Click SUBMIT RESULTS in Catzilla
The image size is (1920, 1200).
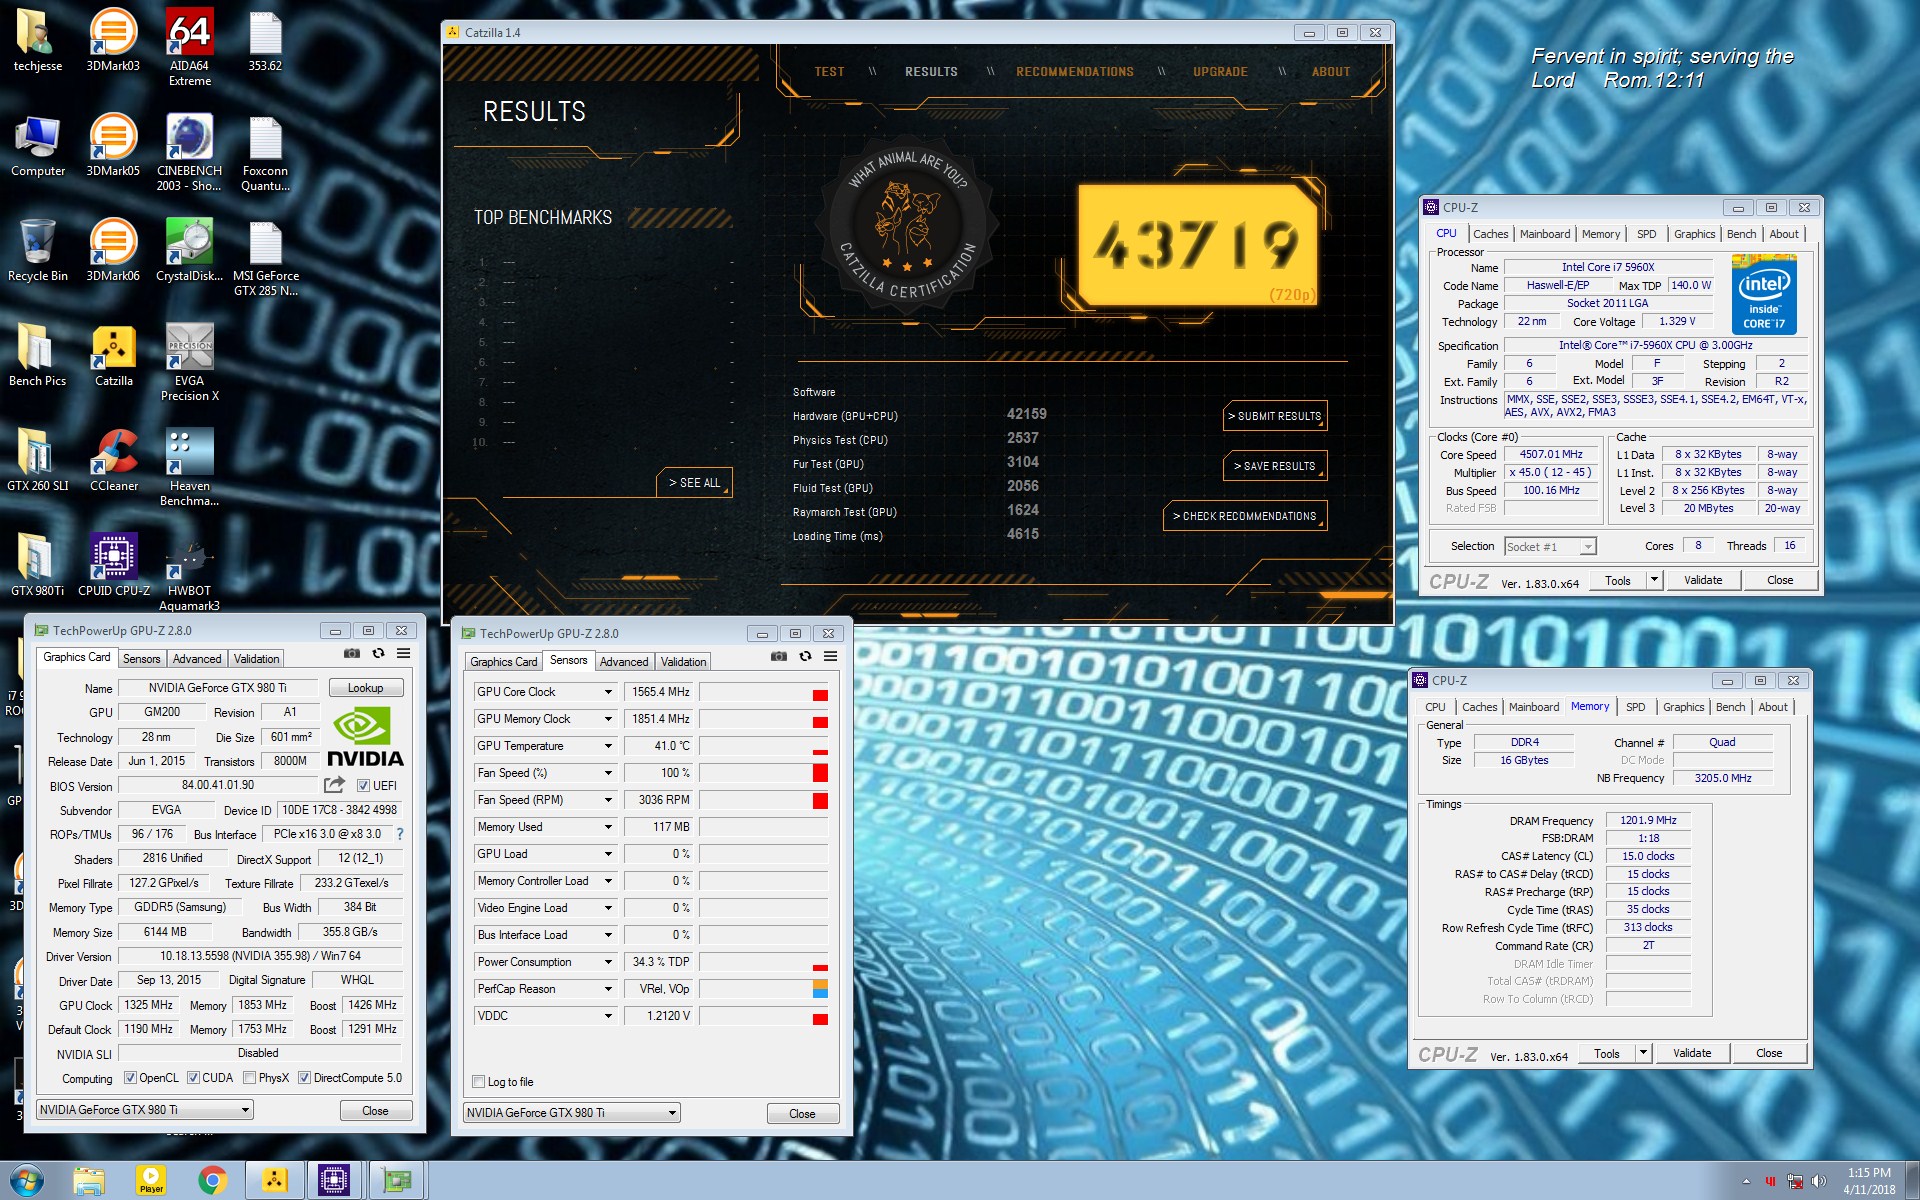(1275, 416)
